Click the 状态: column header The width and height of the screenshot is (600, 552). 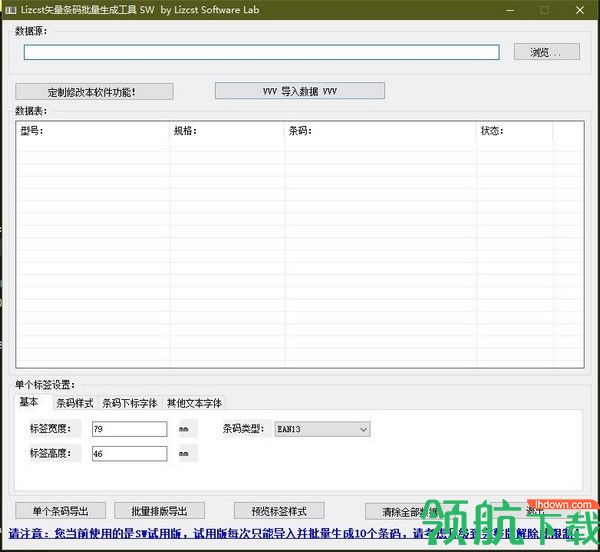(x=515, y=131)
